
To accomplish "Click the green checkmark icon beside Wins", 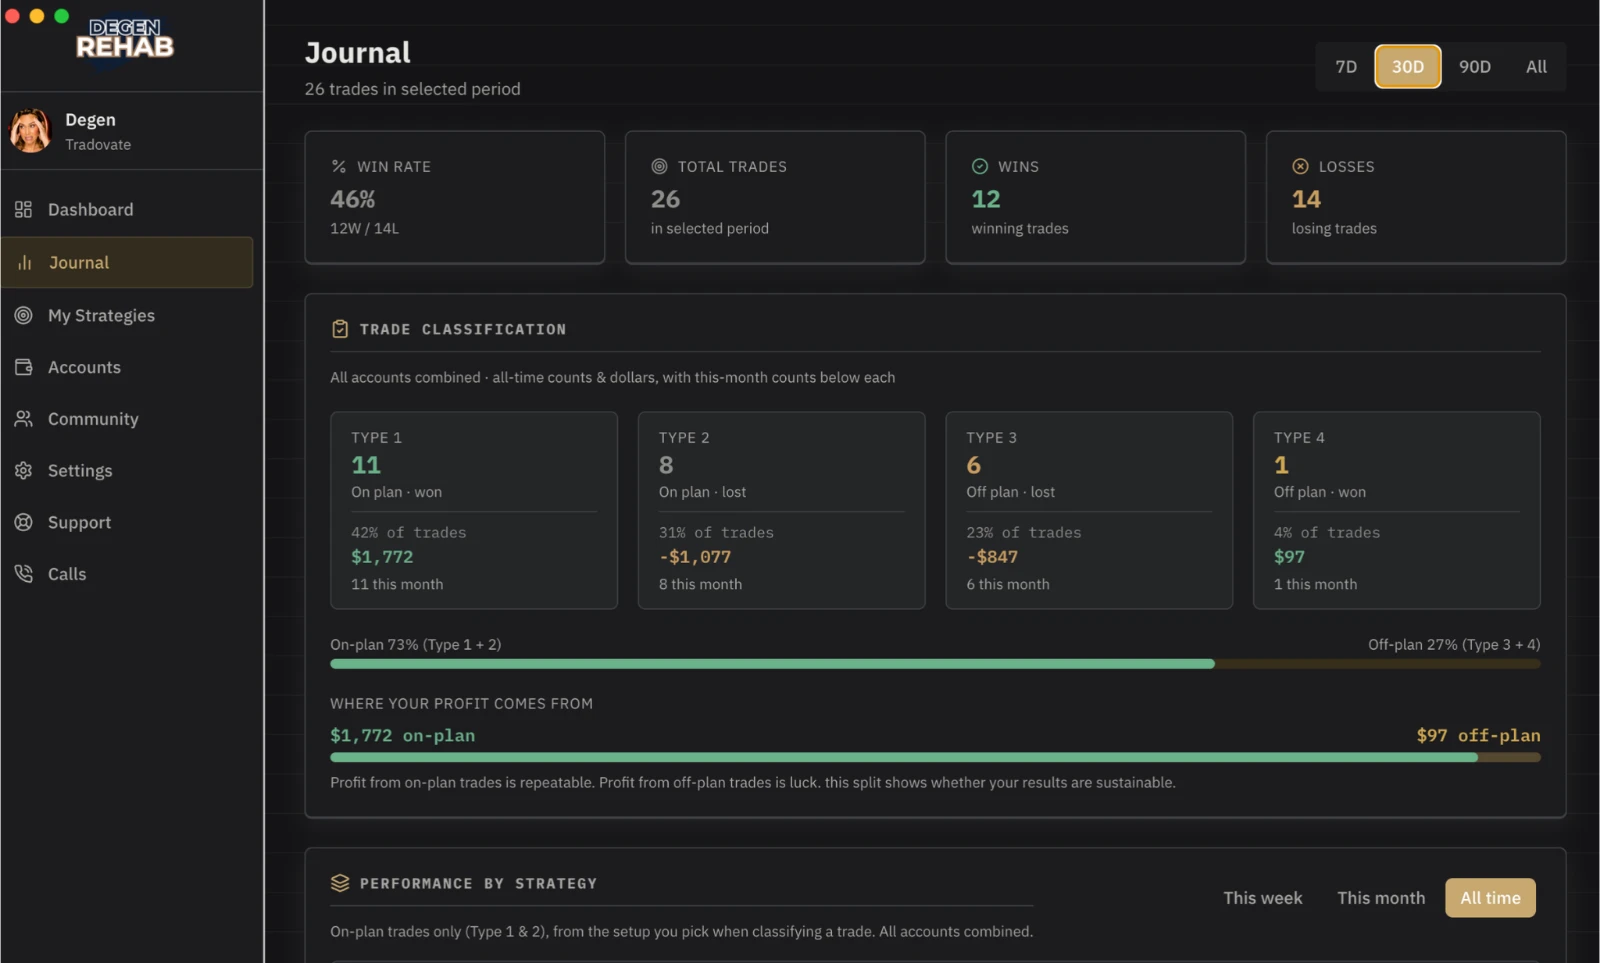I will 980,166.
